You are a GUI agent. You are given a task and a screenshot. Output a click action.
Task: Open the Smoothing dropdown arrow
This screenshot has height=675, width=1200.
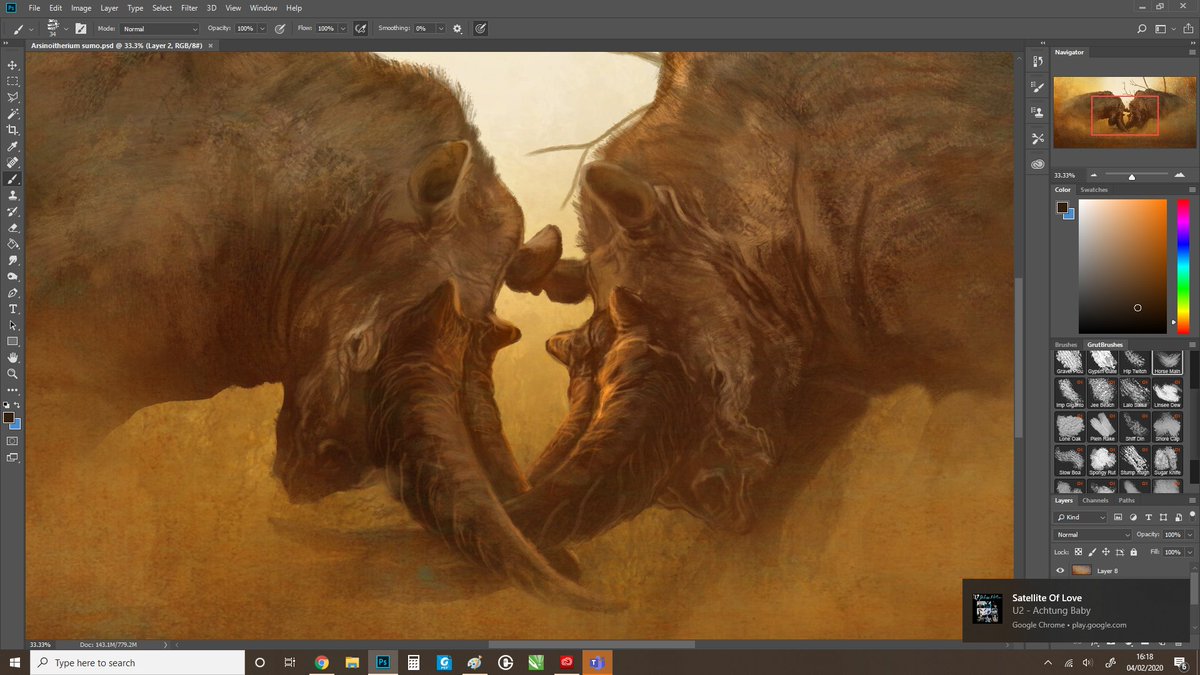[x=440, y=29]
